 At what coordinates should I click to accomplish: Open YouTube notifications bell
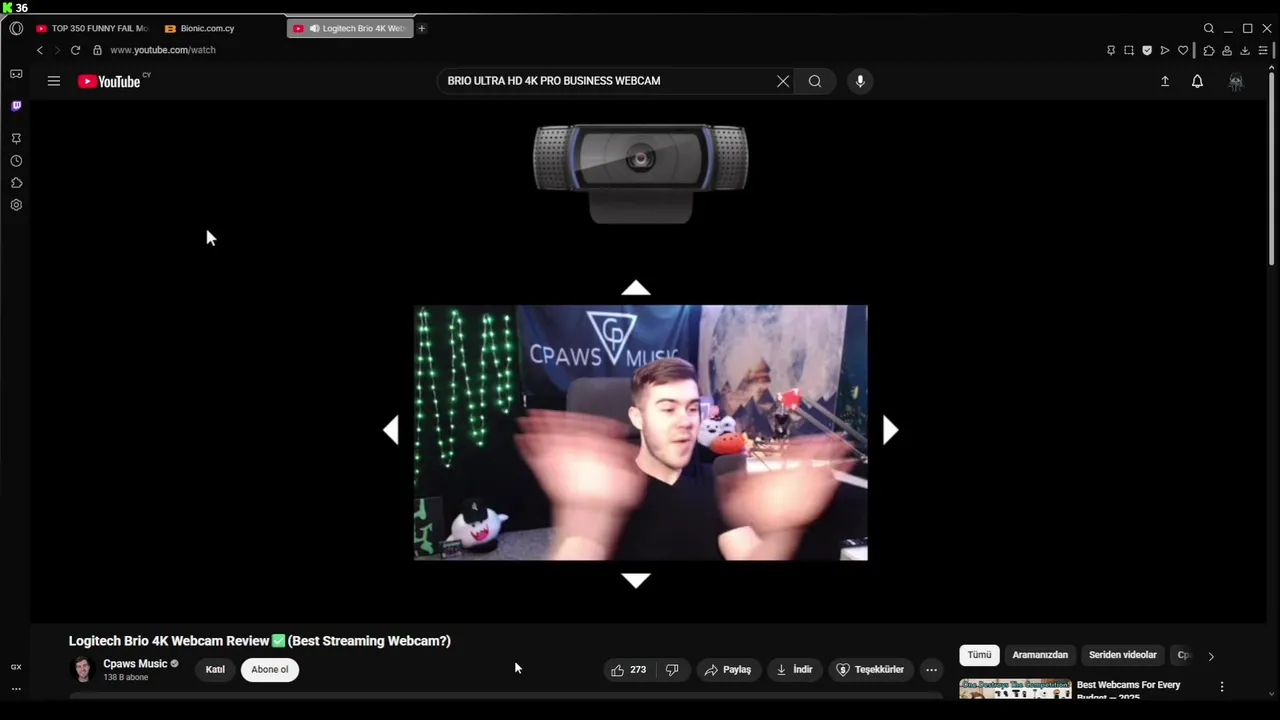1197,81
